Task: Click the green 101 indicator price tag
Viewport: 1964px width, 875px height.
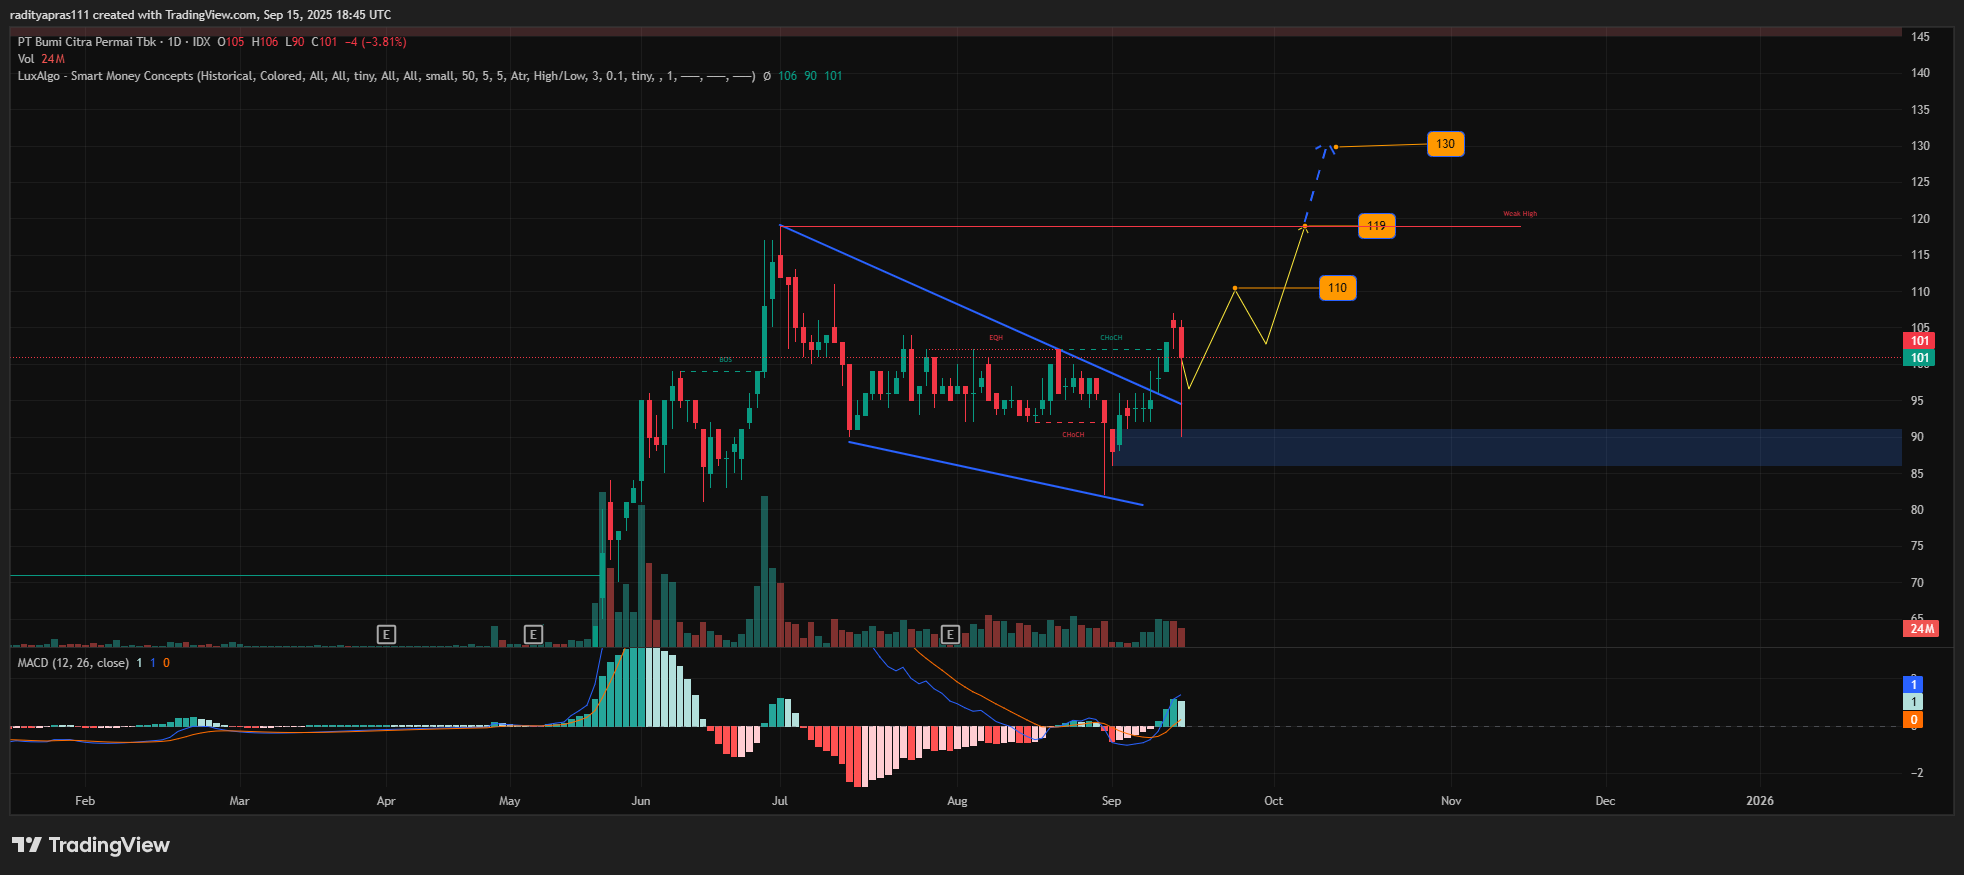Action: (x=1919, y=358)
